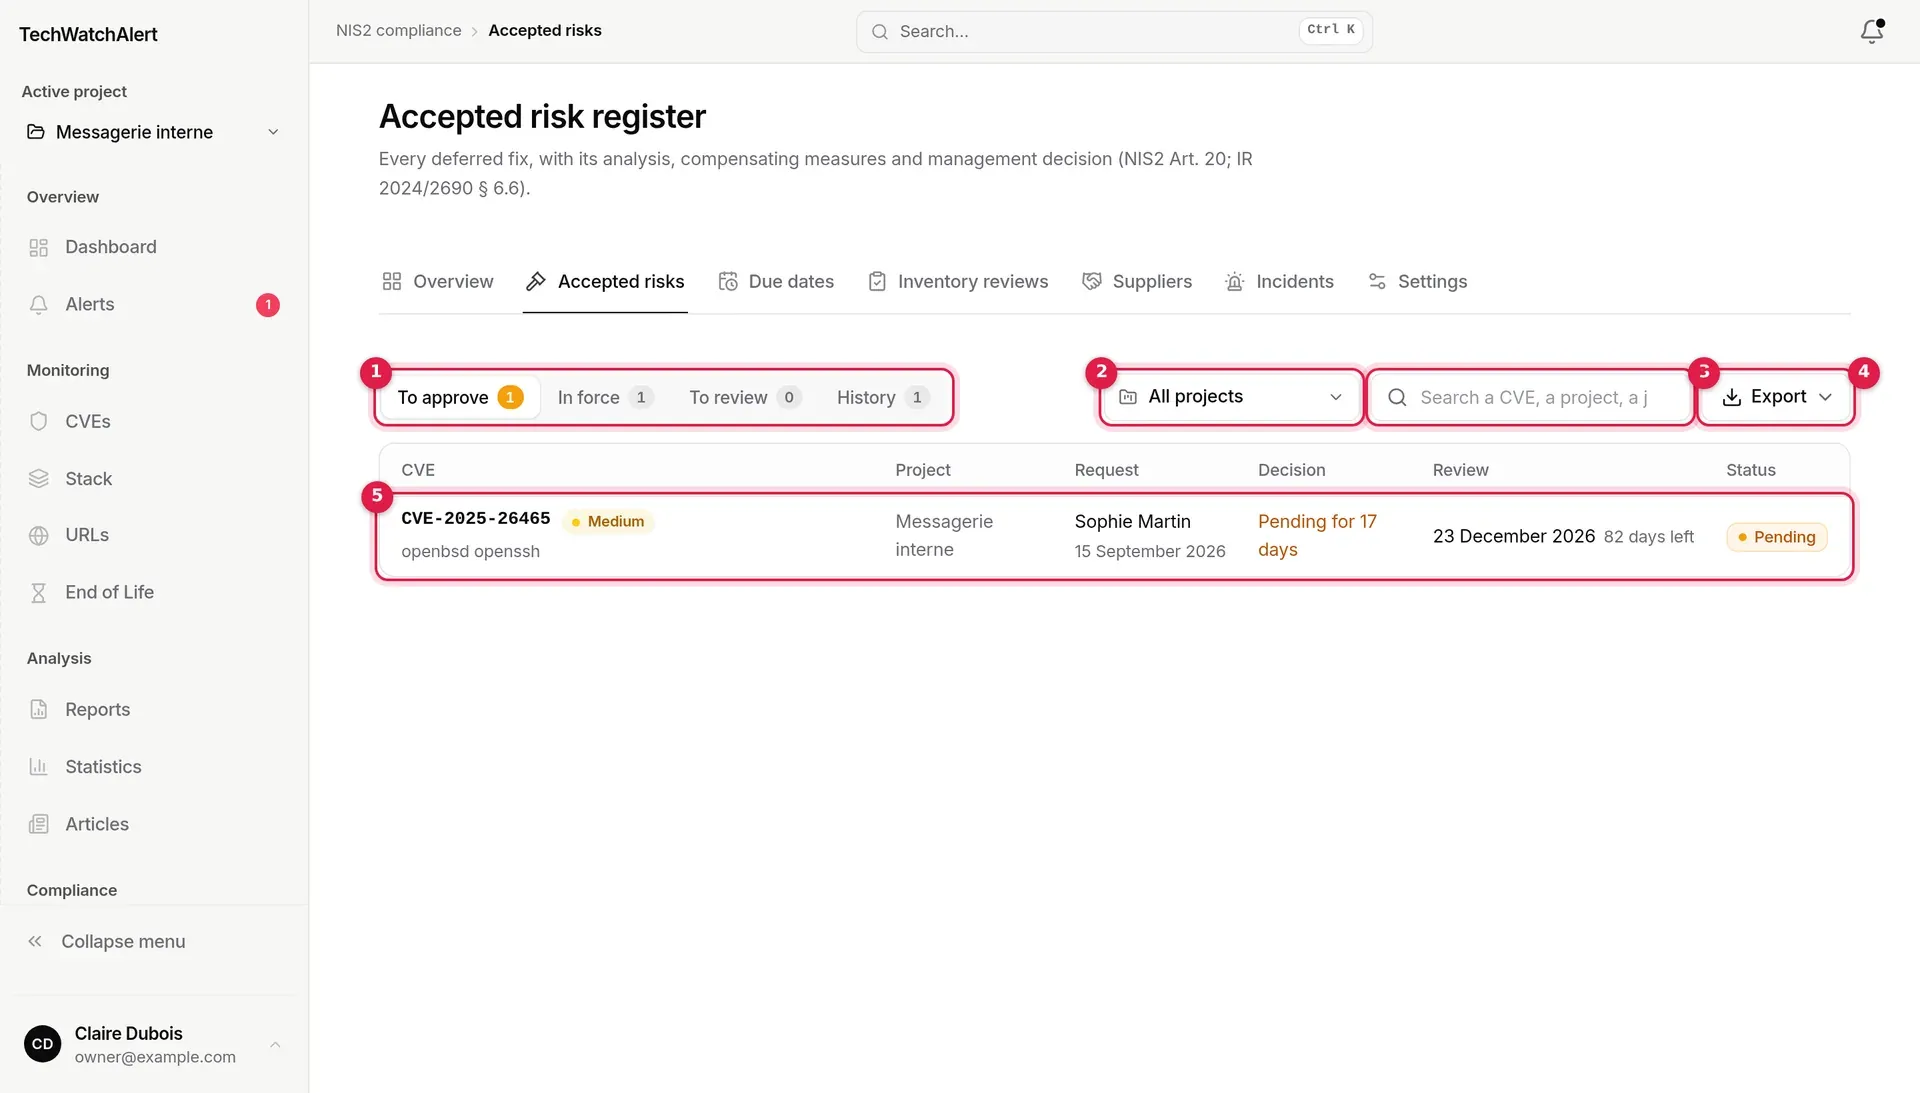Click the magnifier icon in CVE search field
The image size is (1920, 1093).
(1397, 397)
